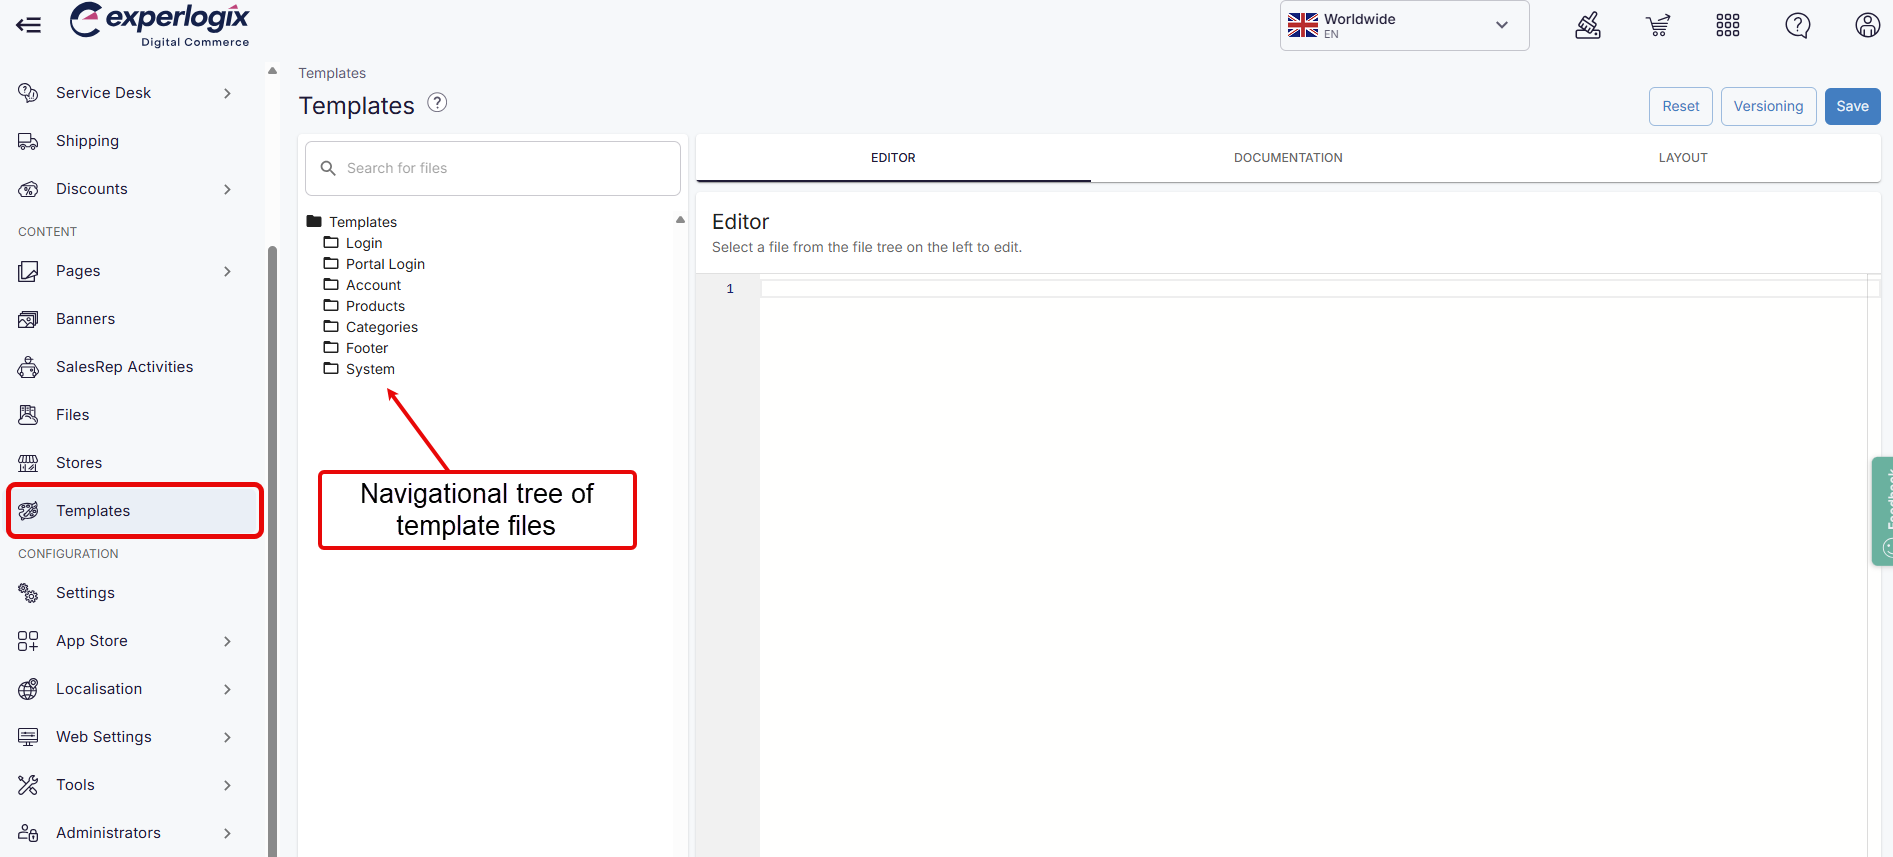The image size is (1893, 857).
Task: Click the shopping cart icon in header
Action: tap(1658, 26)
